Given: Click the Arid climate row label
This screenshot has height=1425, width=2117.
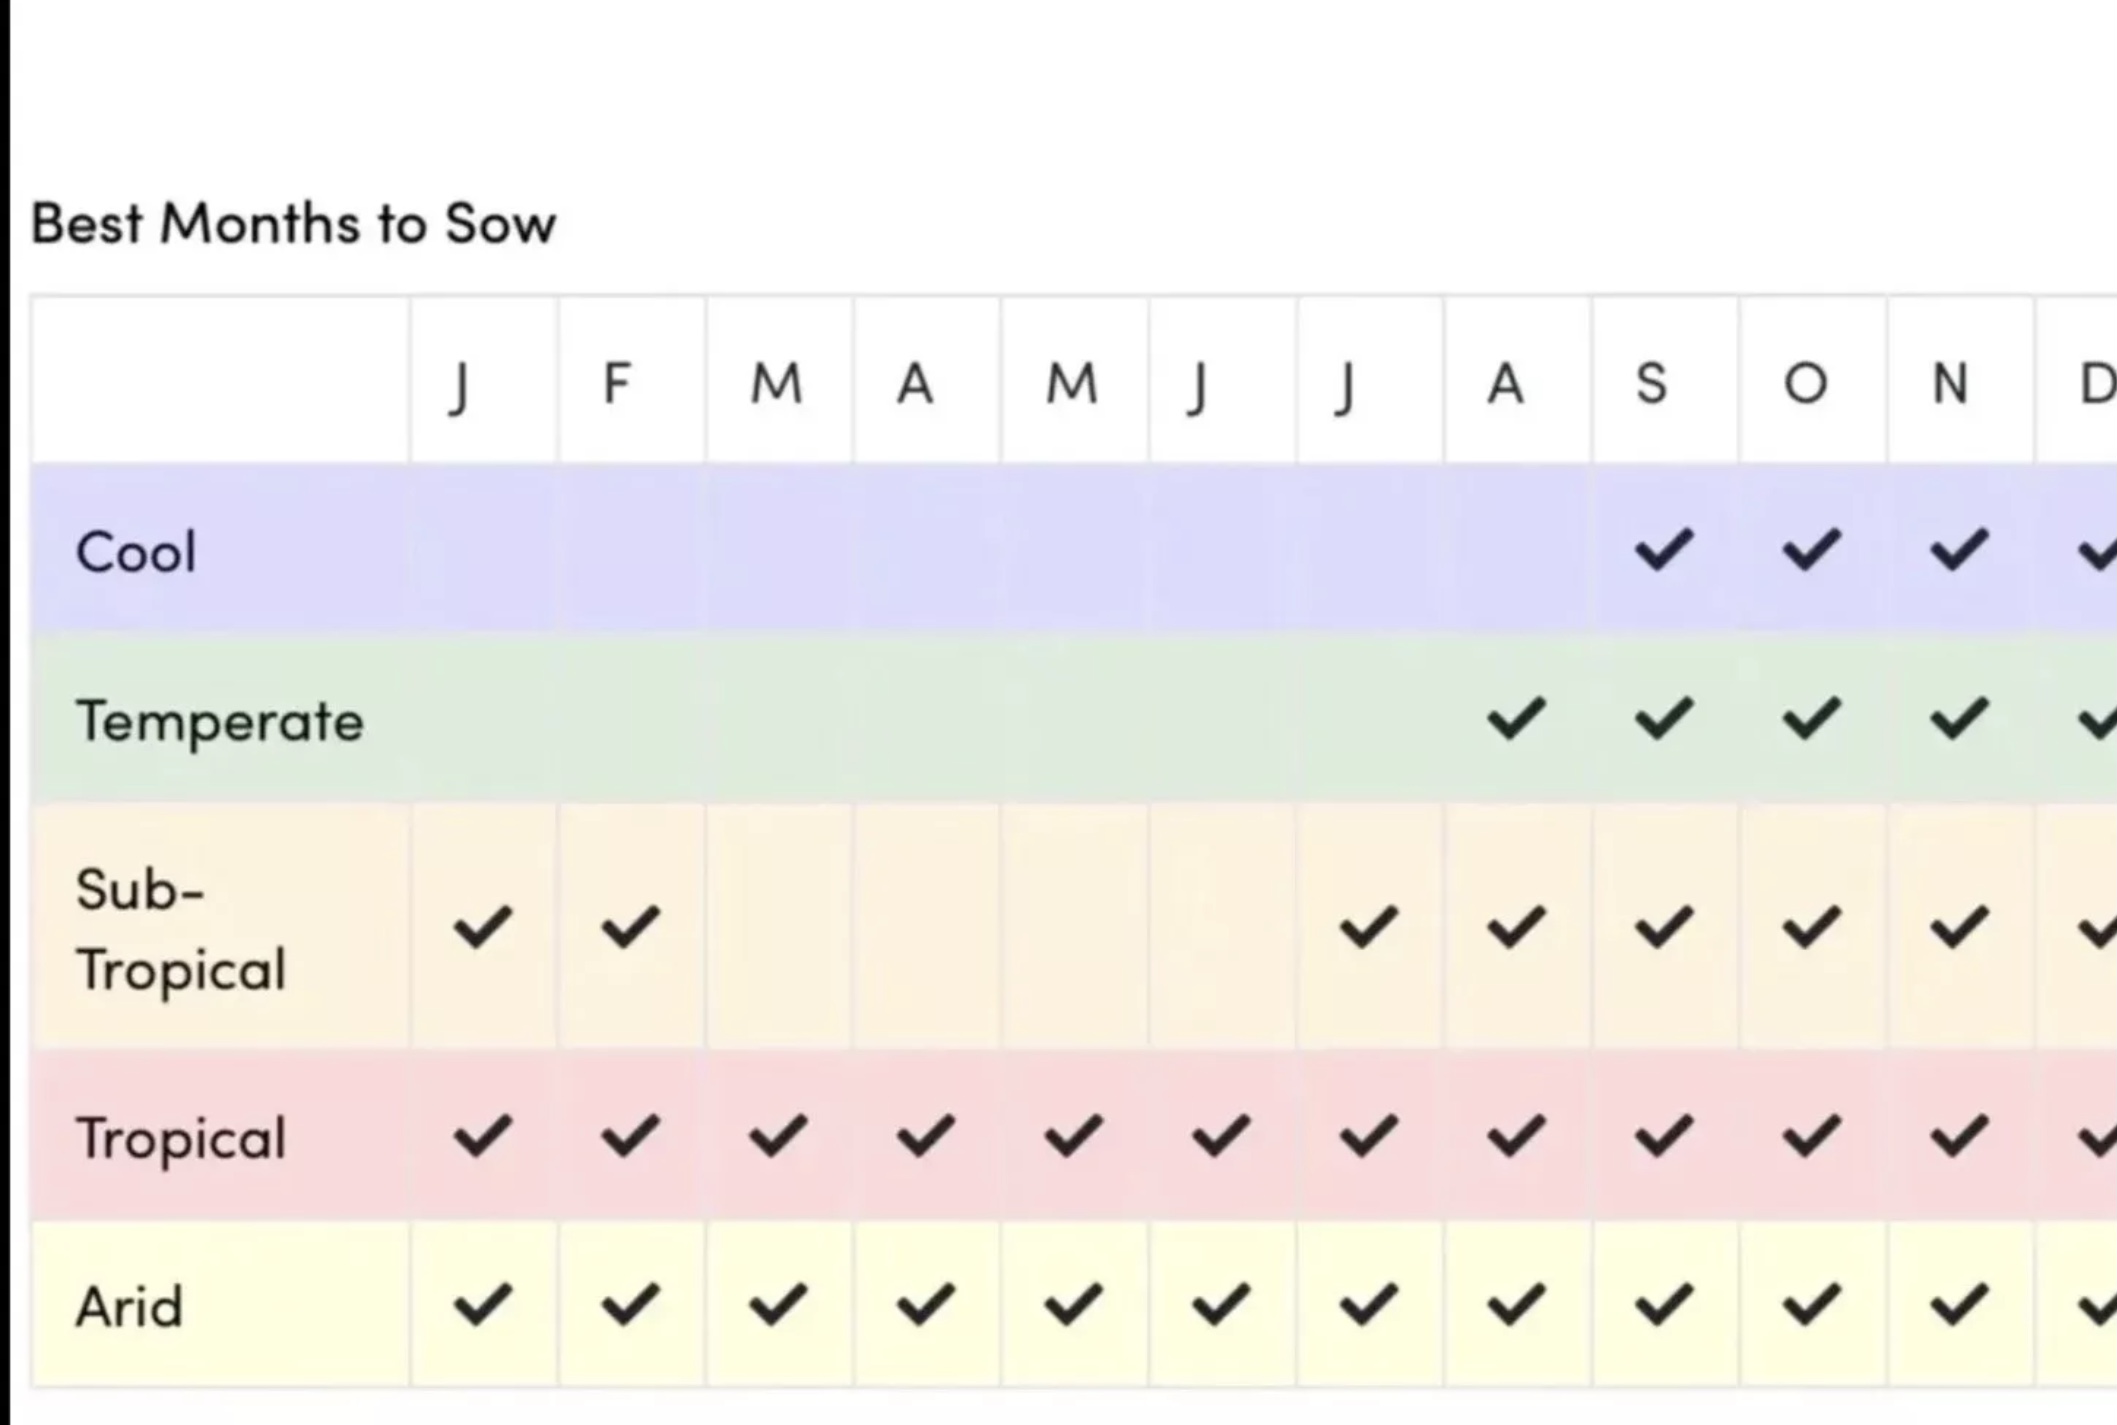Looking at the screenshot, I should coord(130,1307).
